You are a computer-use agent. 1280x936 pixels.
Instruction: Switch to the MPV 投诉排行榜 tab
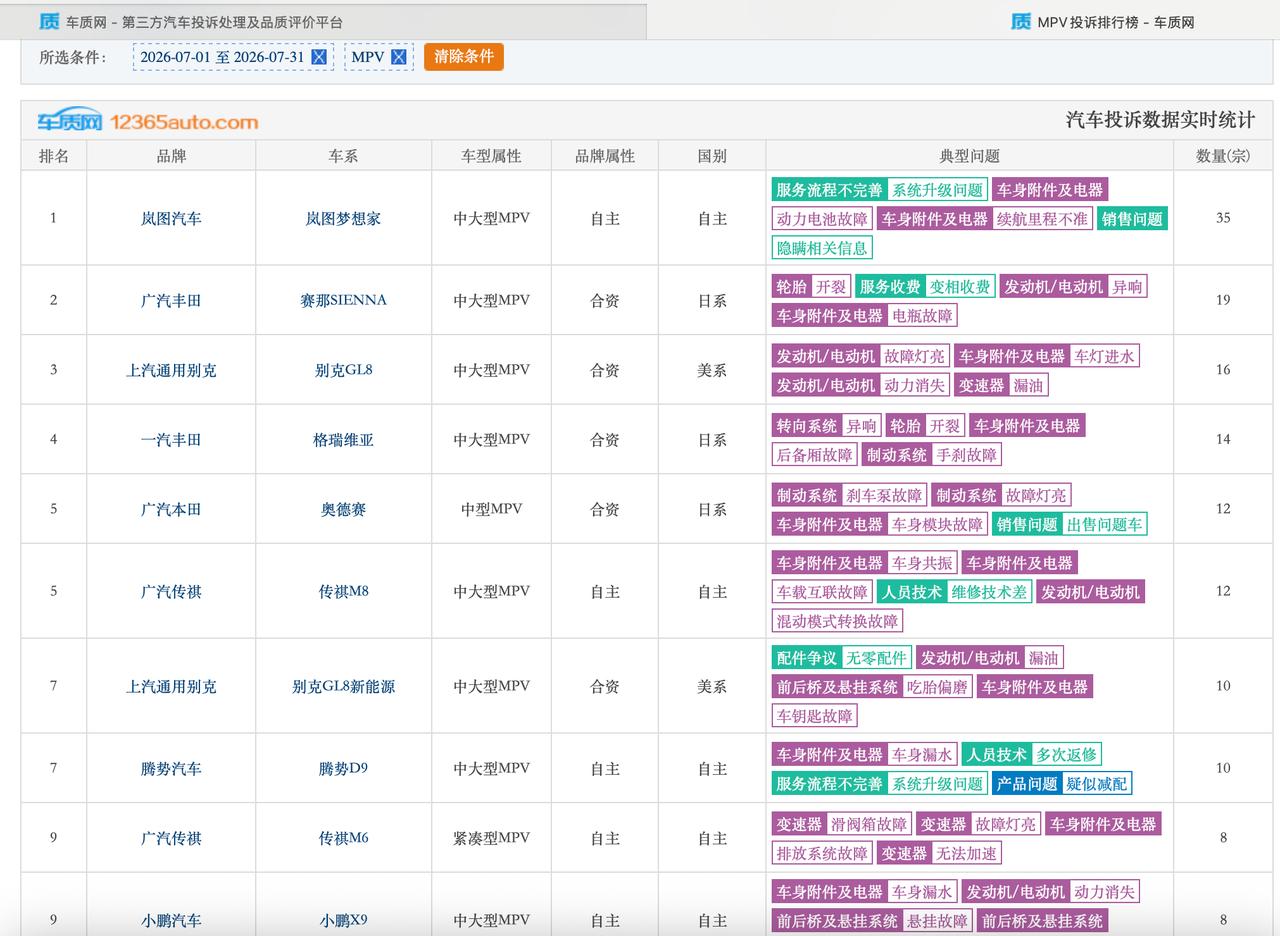coord(1102,22)
